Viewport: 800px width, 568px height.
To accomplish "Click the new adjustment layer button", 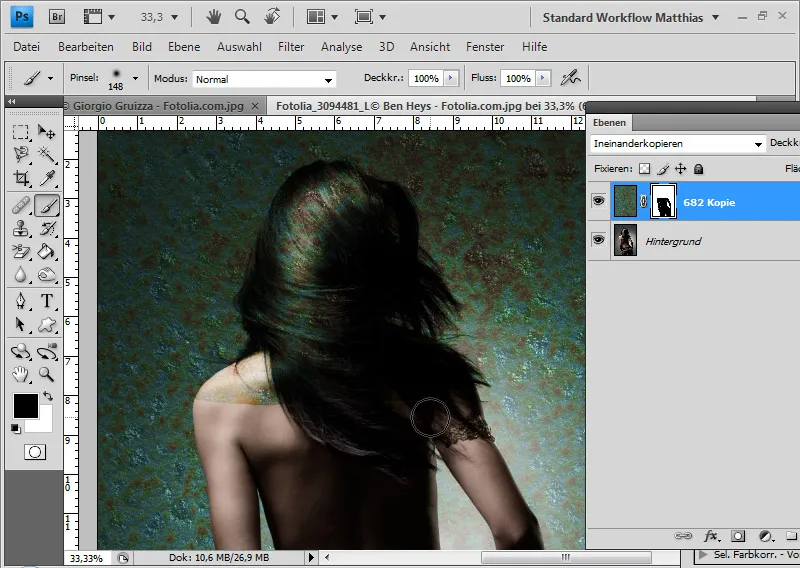I will (765, 536).
